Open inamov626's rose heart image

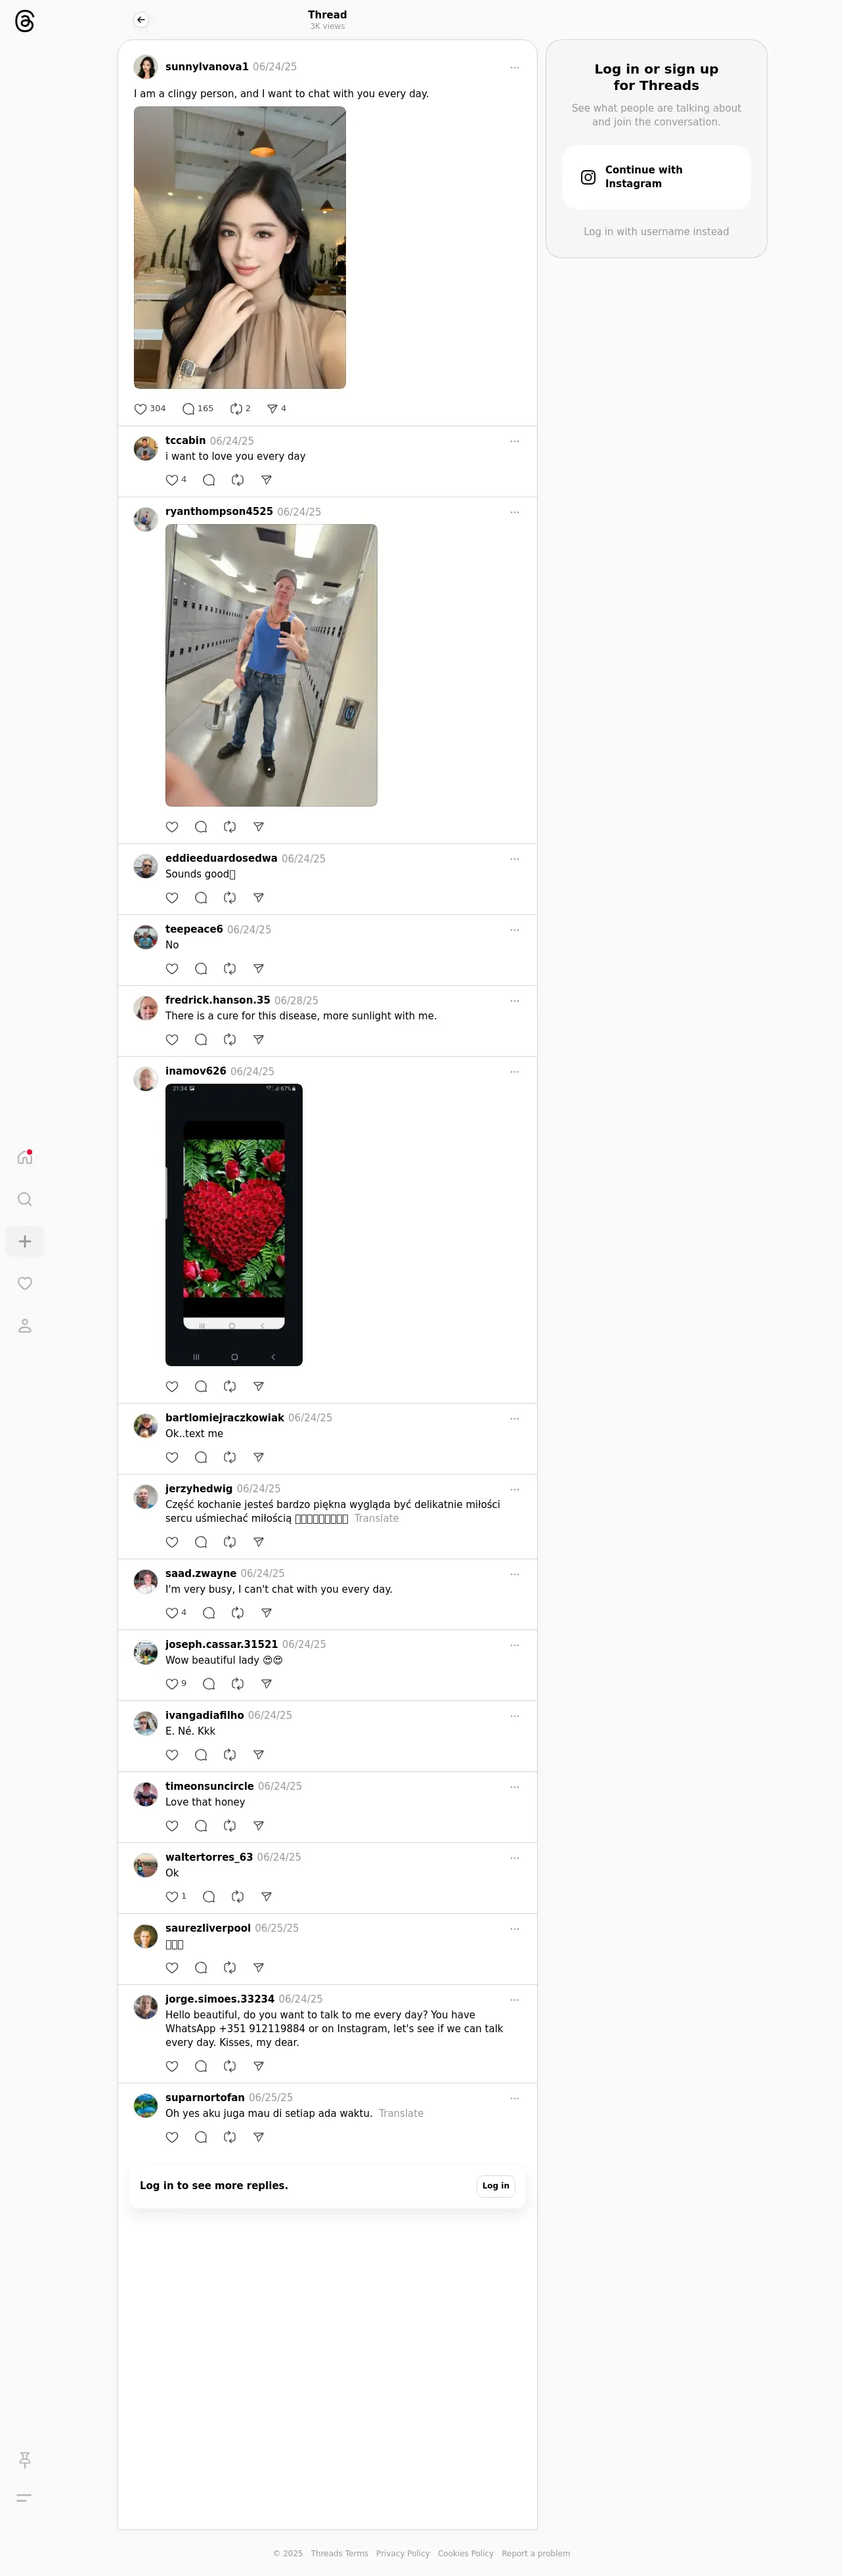(x=234, y=1225)
